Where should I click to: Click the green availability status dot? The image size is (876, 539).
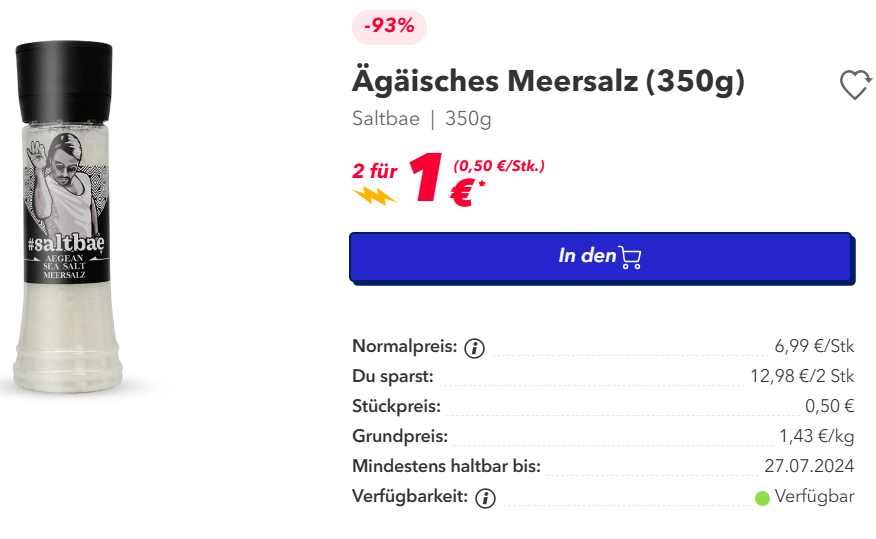click(762, 498)
